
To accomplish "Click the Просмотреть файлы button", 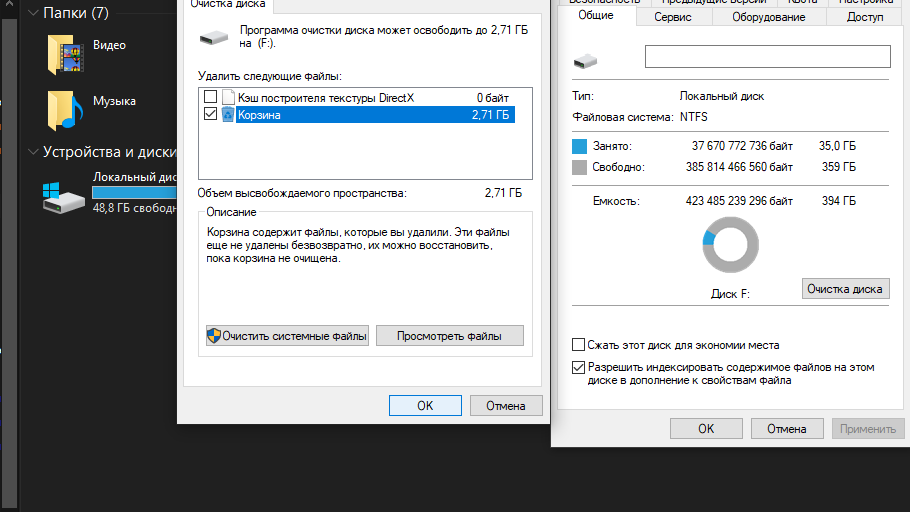I will [450, 336].
